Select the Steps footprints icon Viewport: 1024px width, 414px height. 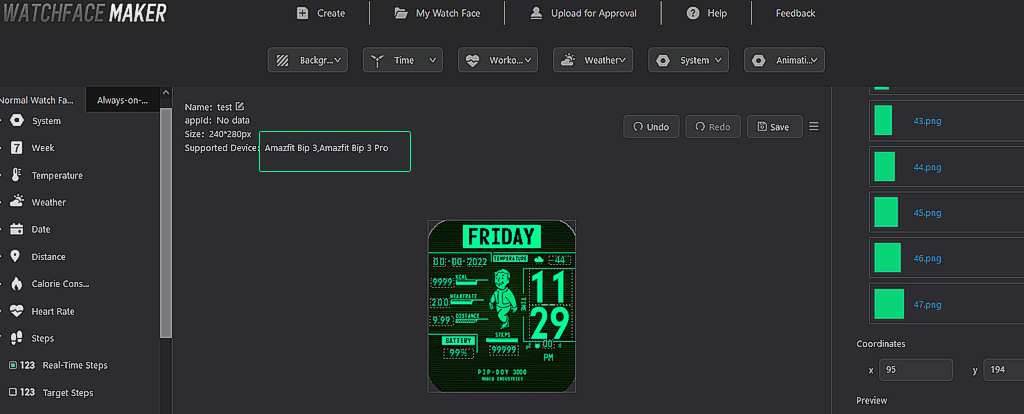[x=17, y=338]
